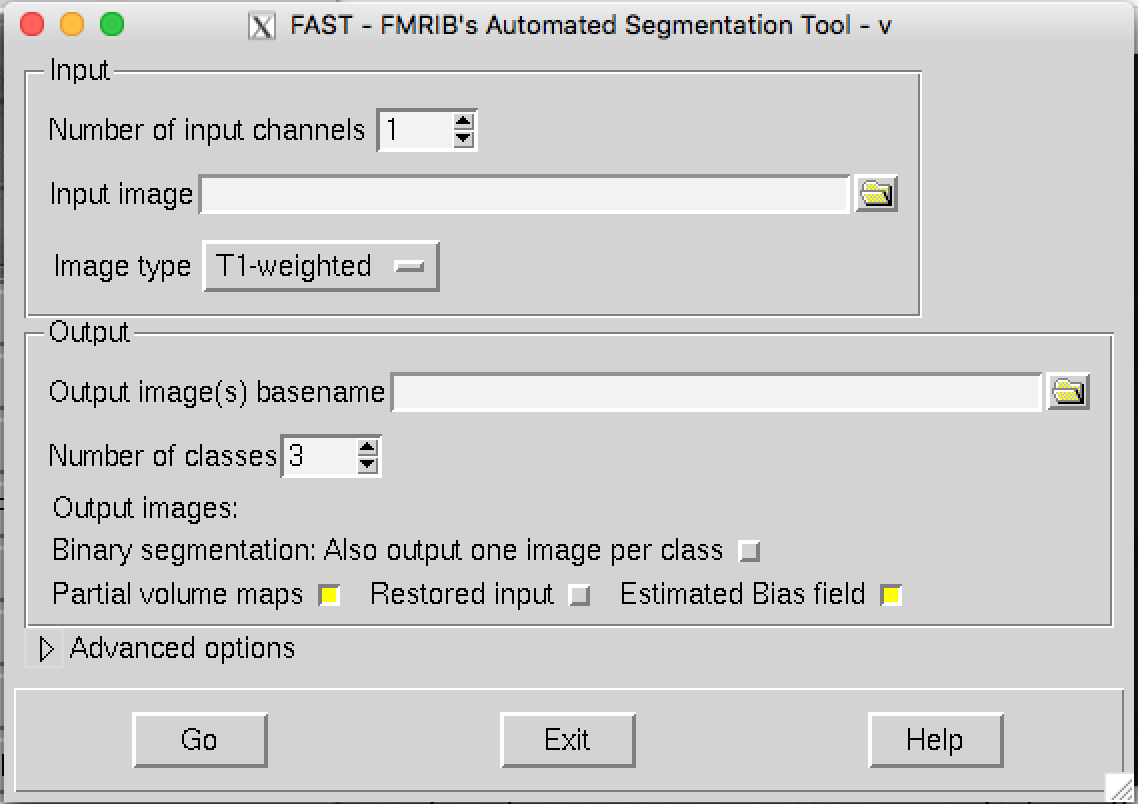Image resolution: width=1138 pixels, height=804 pixels.
Task: Grab the window resize handle corner
Action: pyautogui.click(x=1120, y=787)
